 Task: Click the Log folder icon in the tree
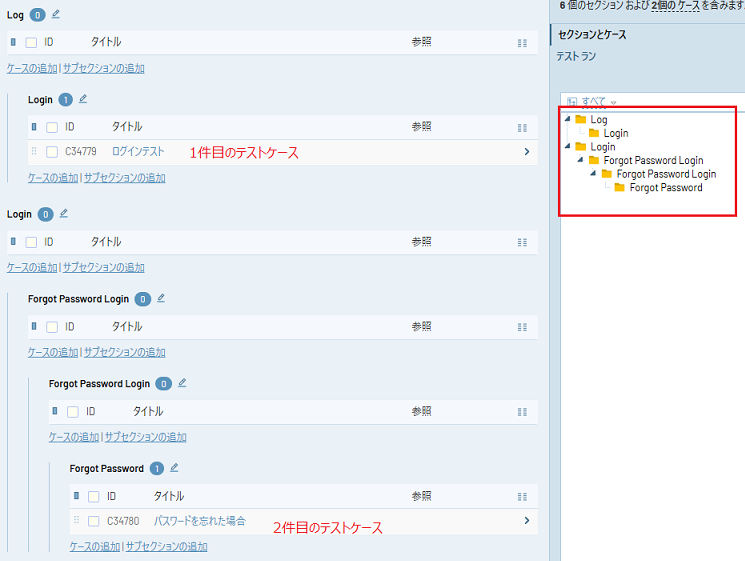pos(581,120)
